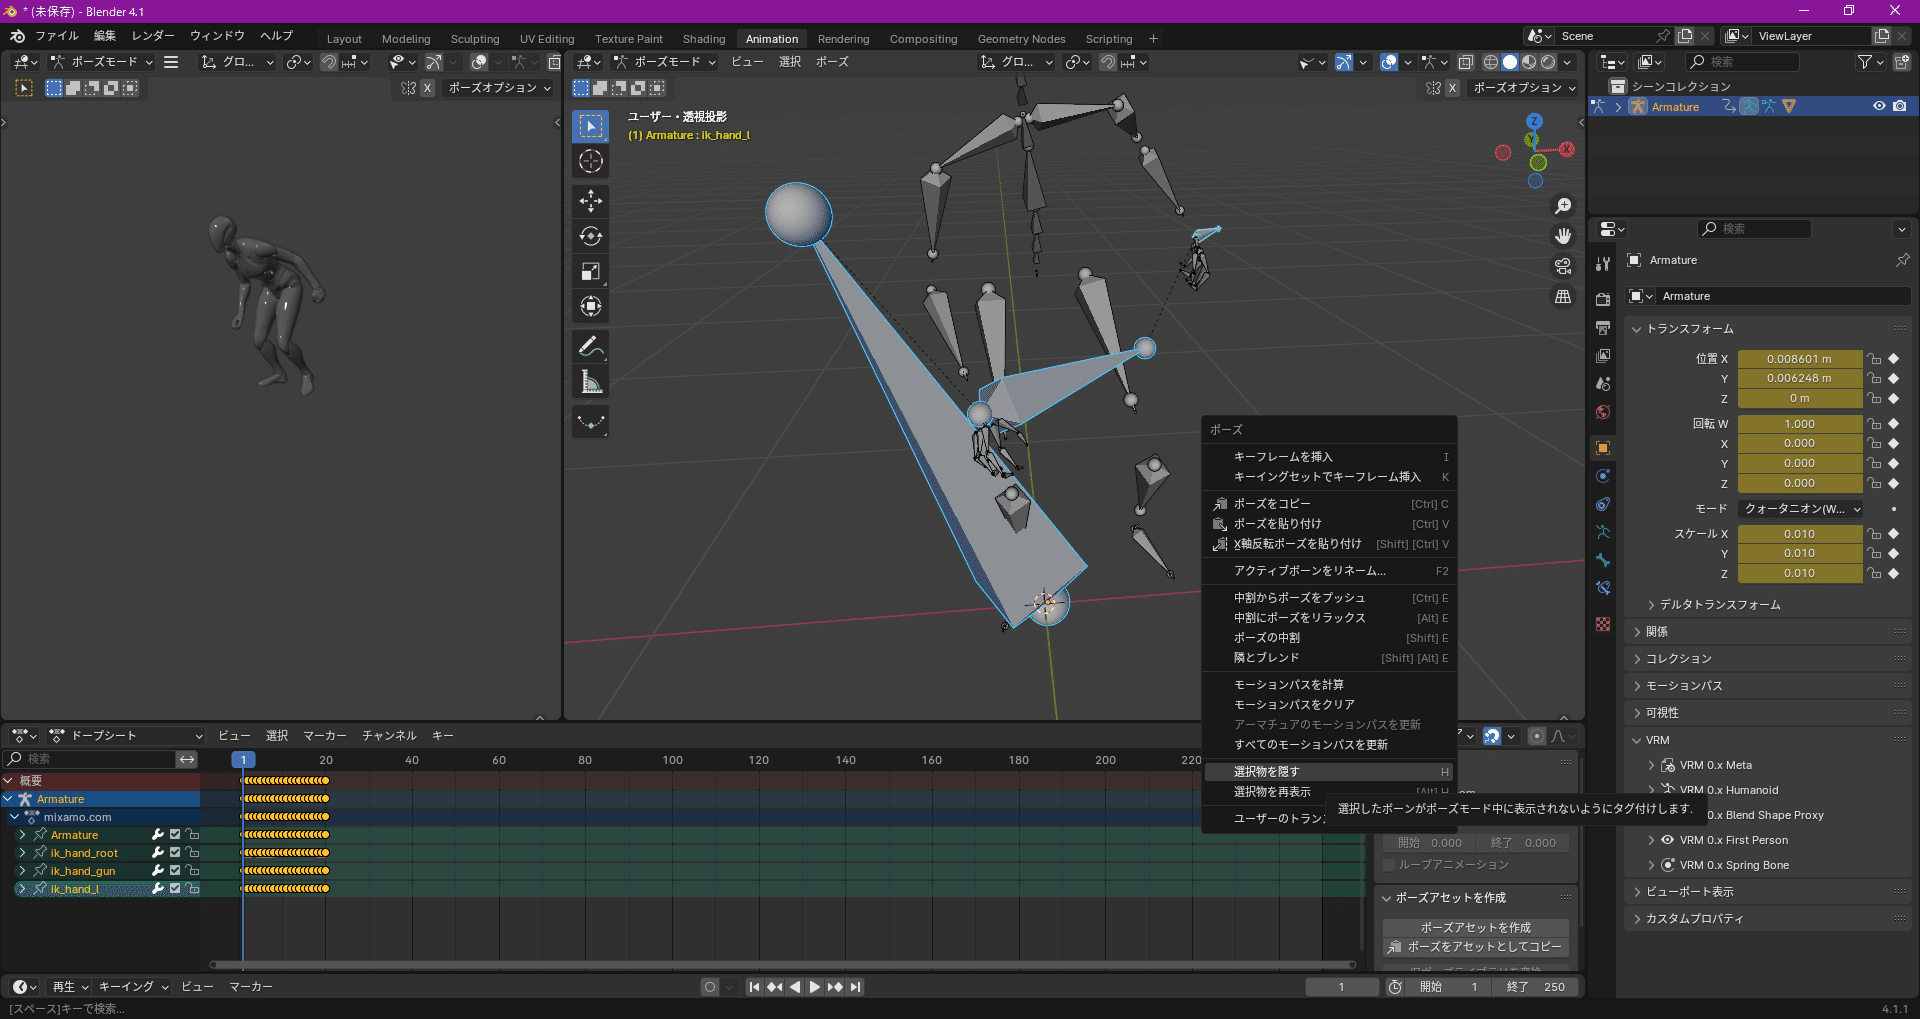The image size is (1920, 1019).
Task: Click the pan hand viewport icon
Action: 1563,236
